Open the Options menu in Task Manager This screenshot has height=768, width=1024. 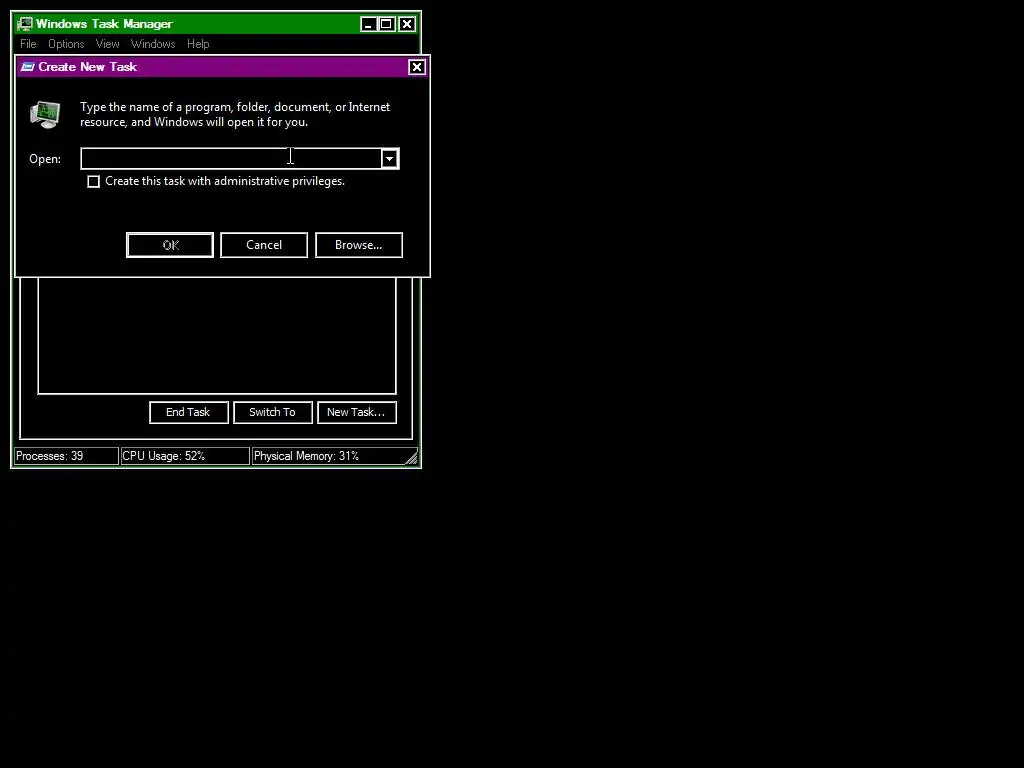pos(66,44)
